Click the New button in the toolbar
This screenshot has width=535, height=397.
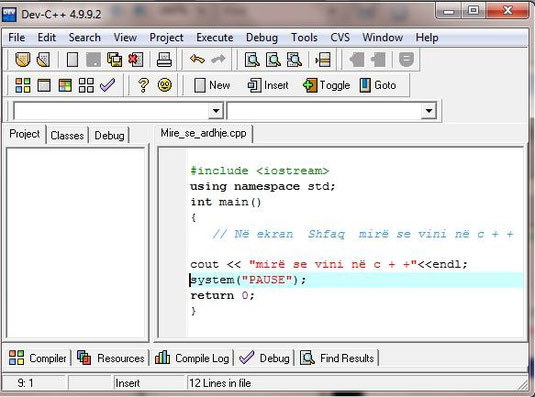pos(212,85)
